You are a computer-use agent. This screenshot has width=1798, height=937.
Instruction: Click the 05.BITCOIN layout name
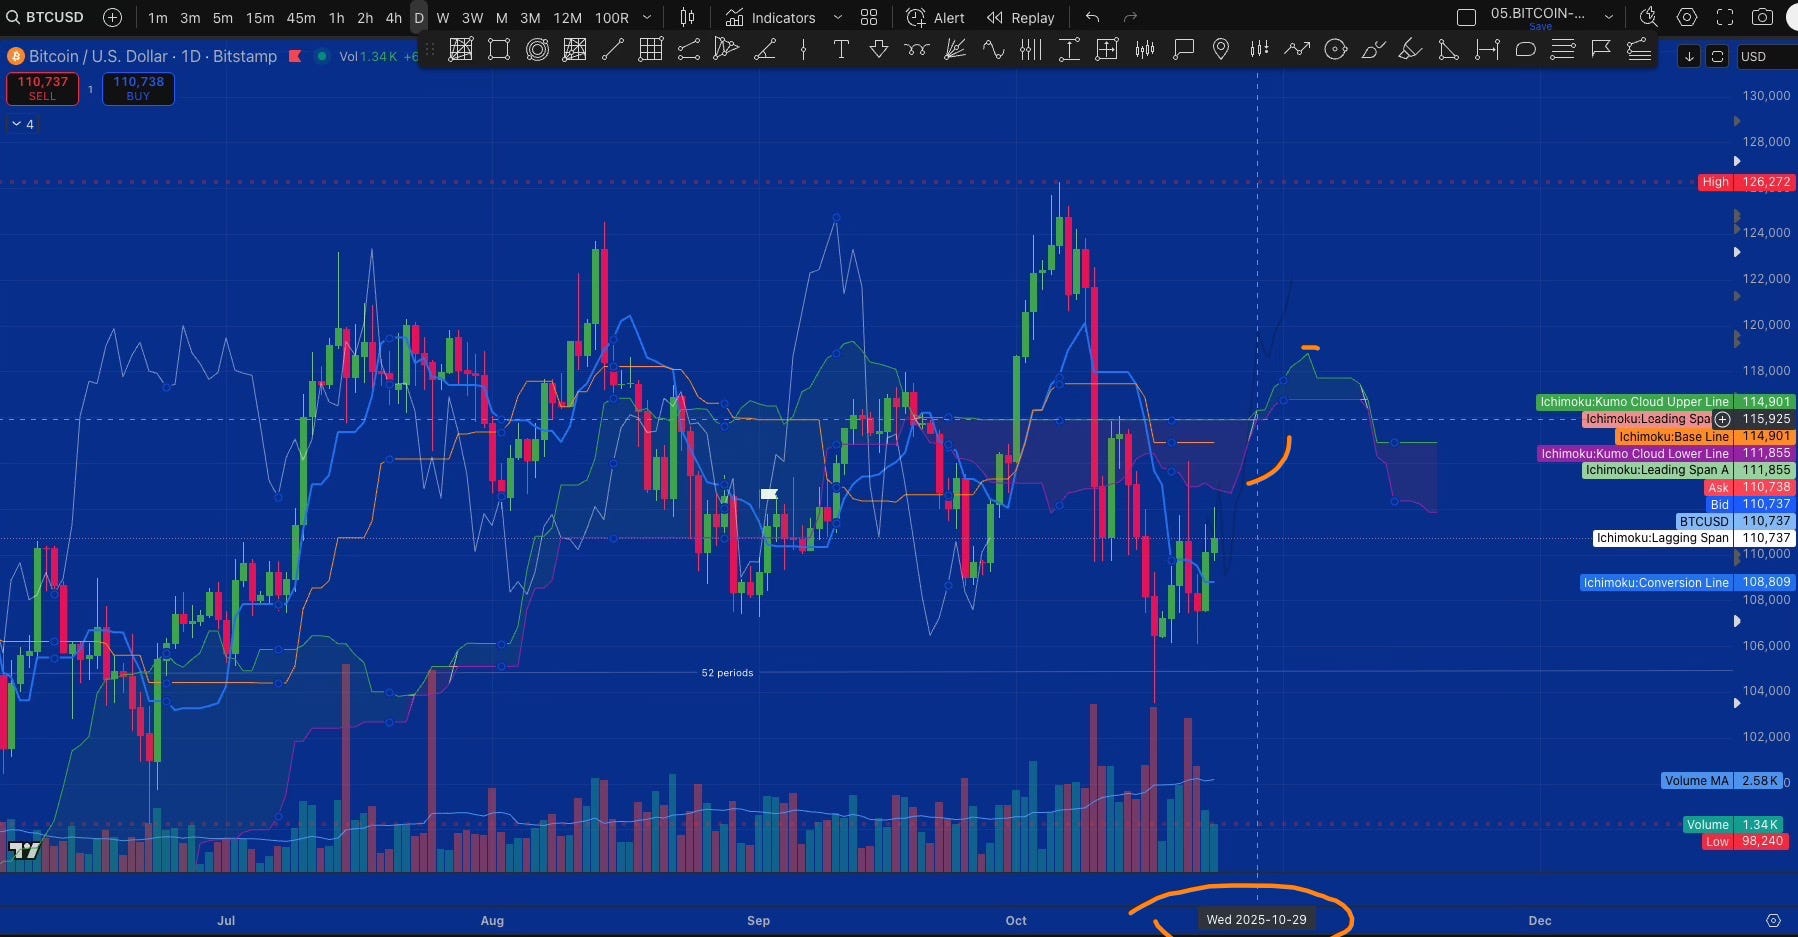tap(1537, 14)
